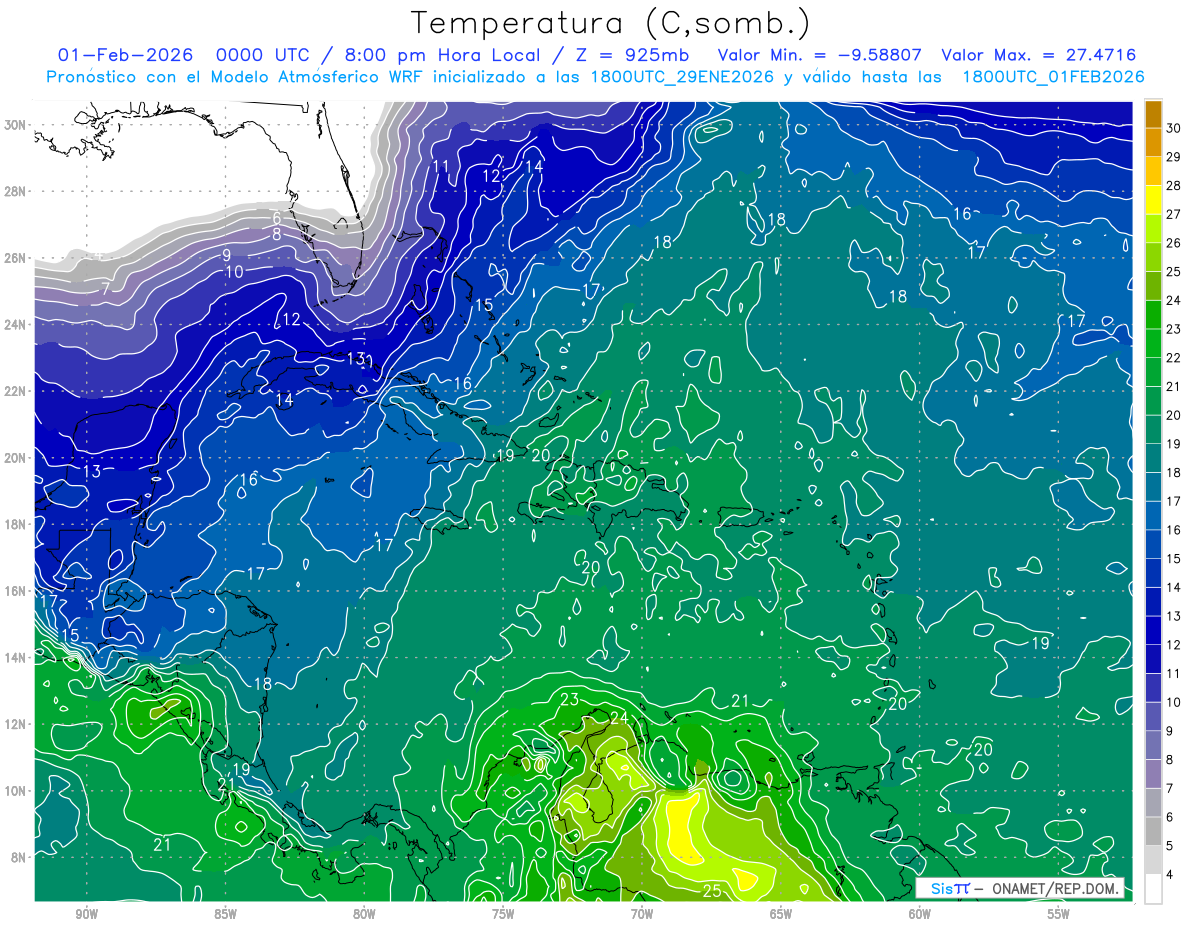
Task: Click the dark orange swatch atop the colorbar
Action: pos(1153,114)
